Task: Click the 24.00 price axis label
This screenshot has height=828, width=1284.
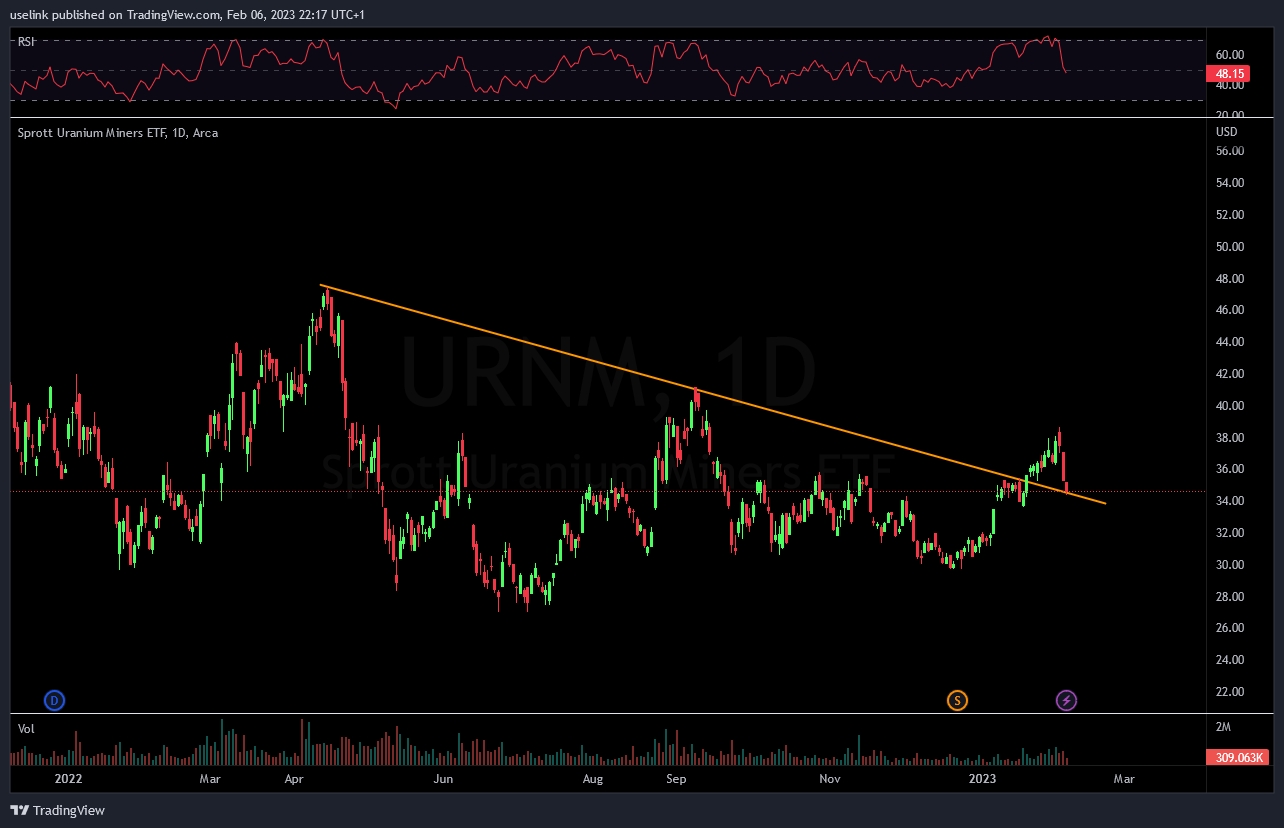Action: [x=1229, y=660]
